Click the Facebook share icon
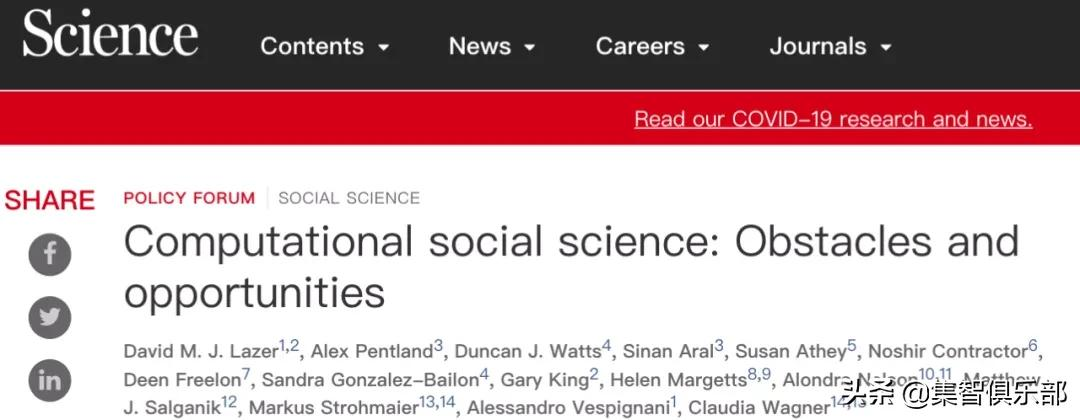1080x420 pixels. click(x=50, y=253)
